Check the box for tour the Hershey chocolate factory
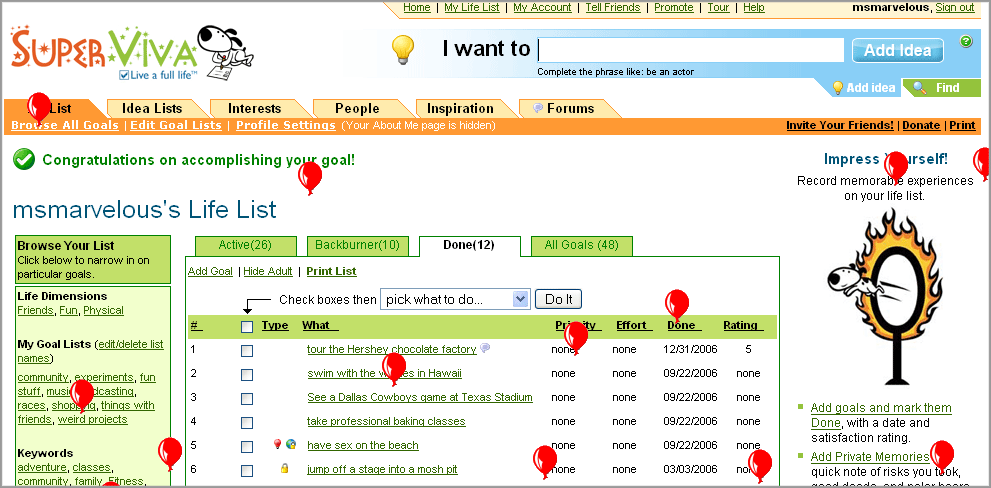The image size is (991, 488). (x=247, y=351)
